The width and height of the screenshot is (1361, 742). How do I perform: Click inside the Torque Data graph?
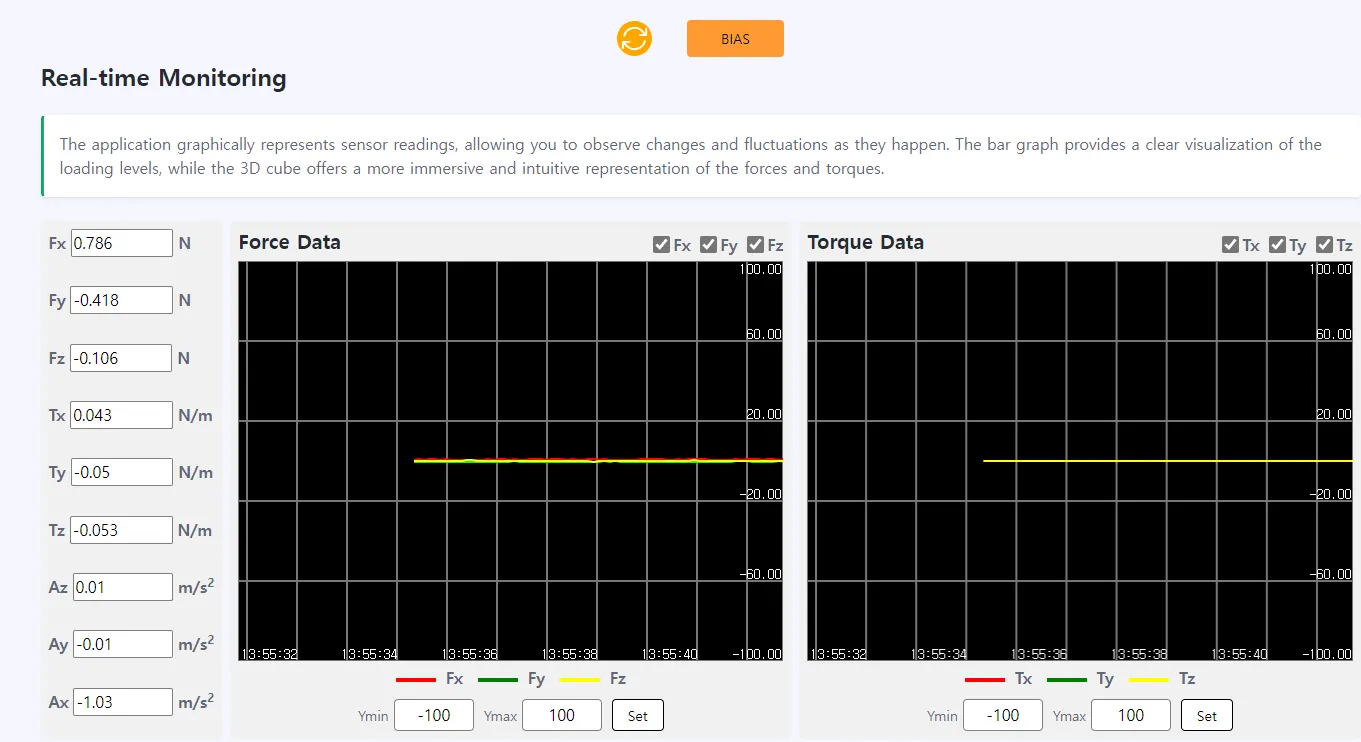coord(1079,461)
